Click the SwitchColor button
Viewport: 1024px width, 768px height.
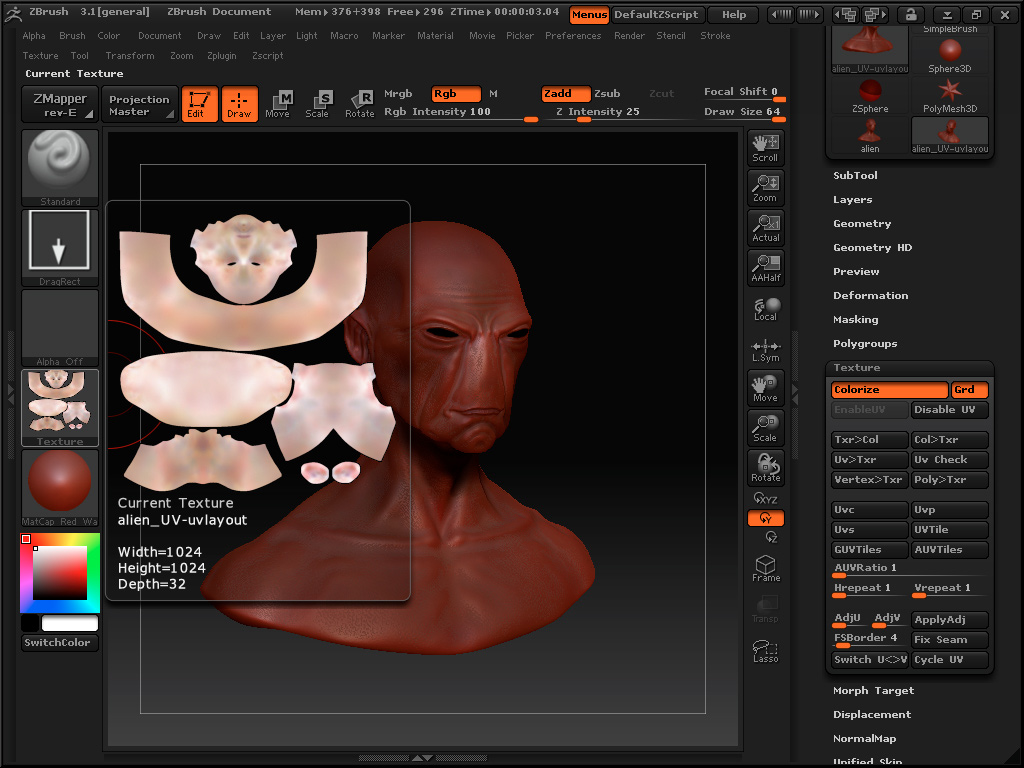60,643
